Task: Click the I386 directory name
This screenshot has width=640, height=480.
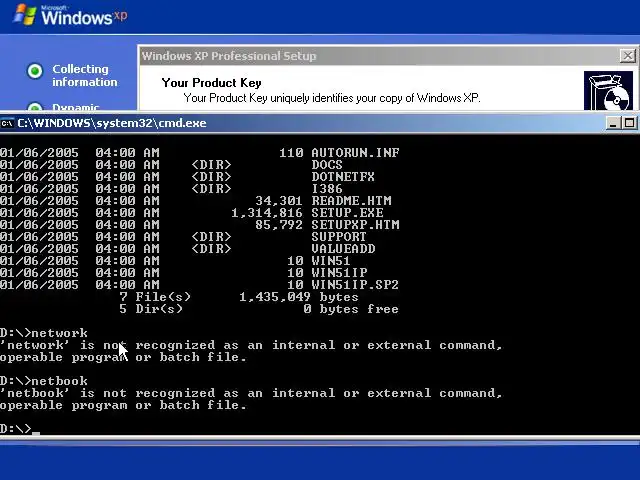Action: [327, 189]
